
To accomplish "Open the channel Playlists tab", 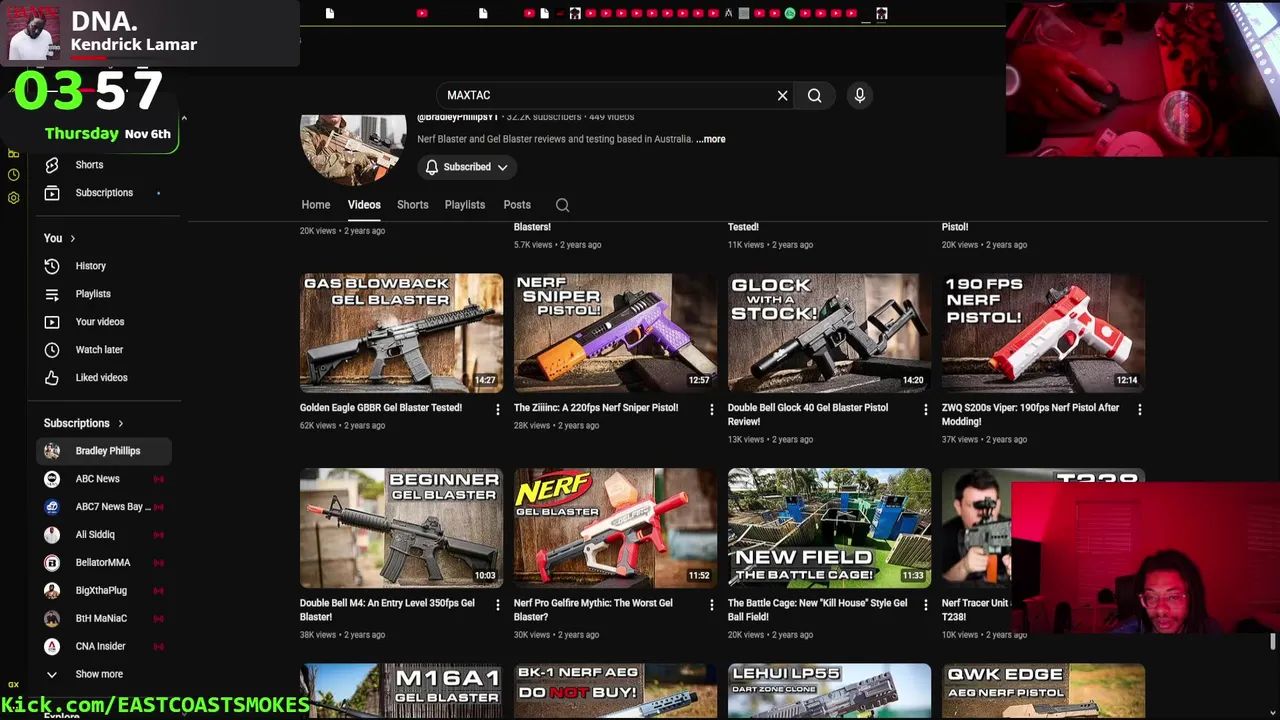I will [465, 205].
